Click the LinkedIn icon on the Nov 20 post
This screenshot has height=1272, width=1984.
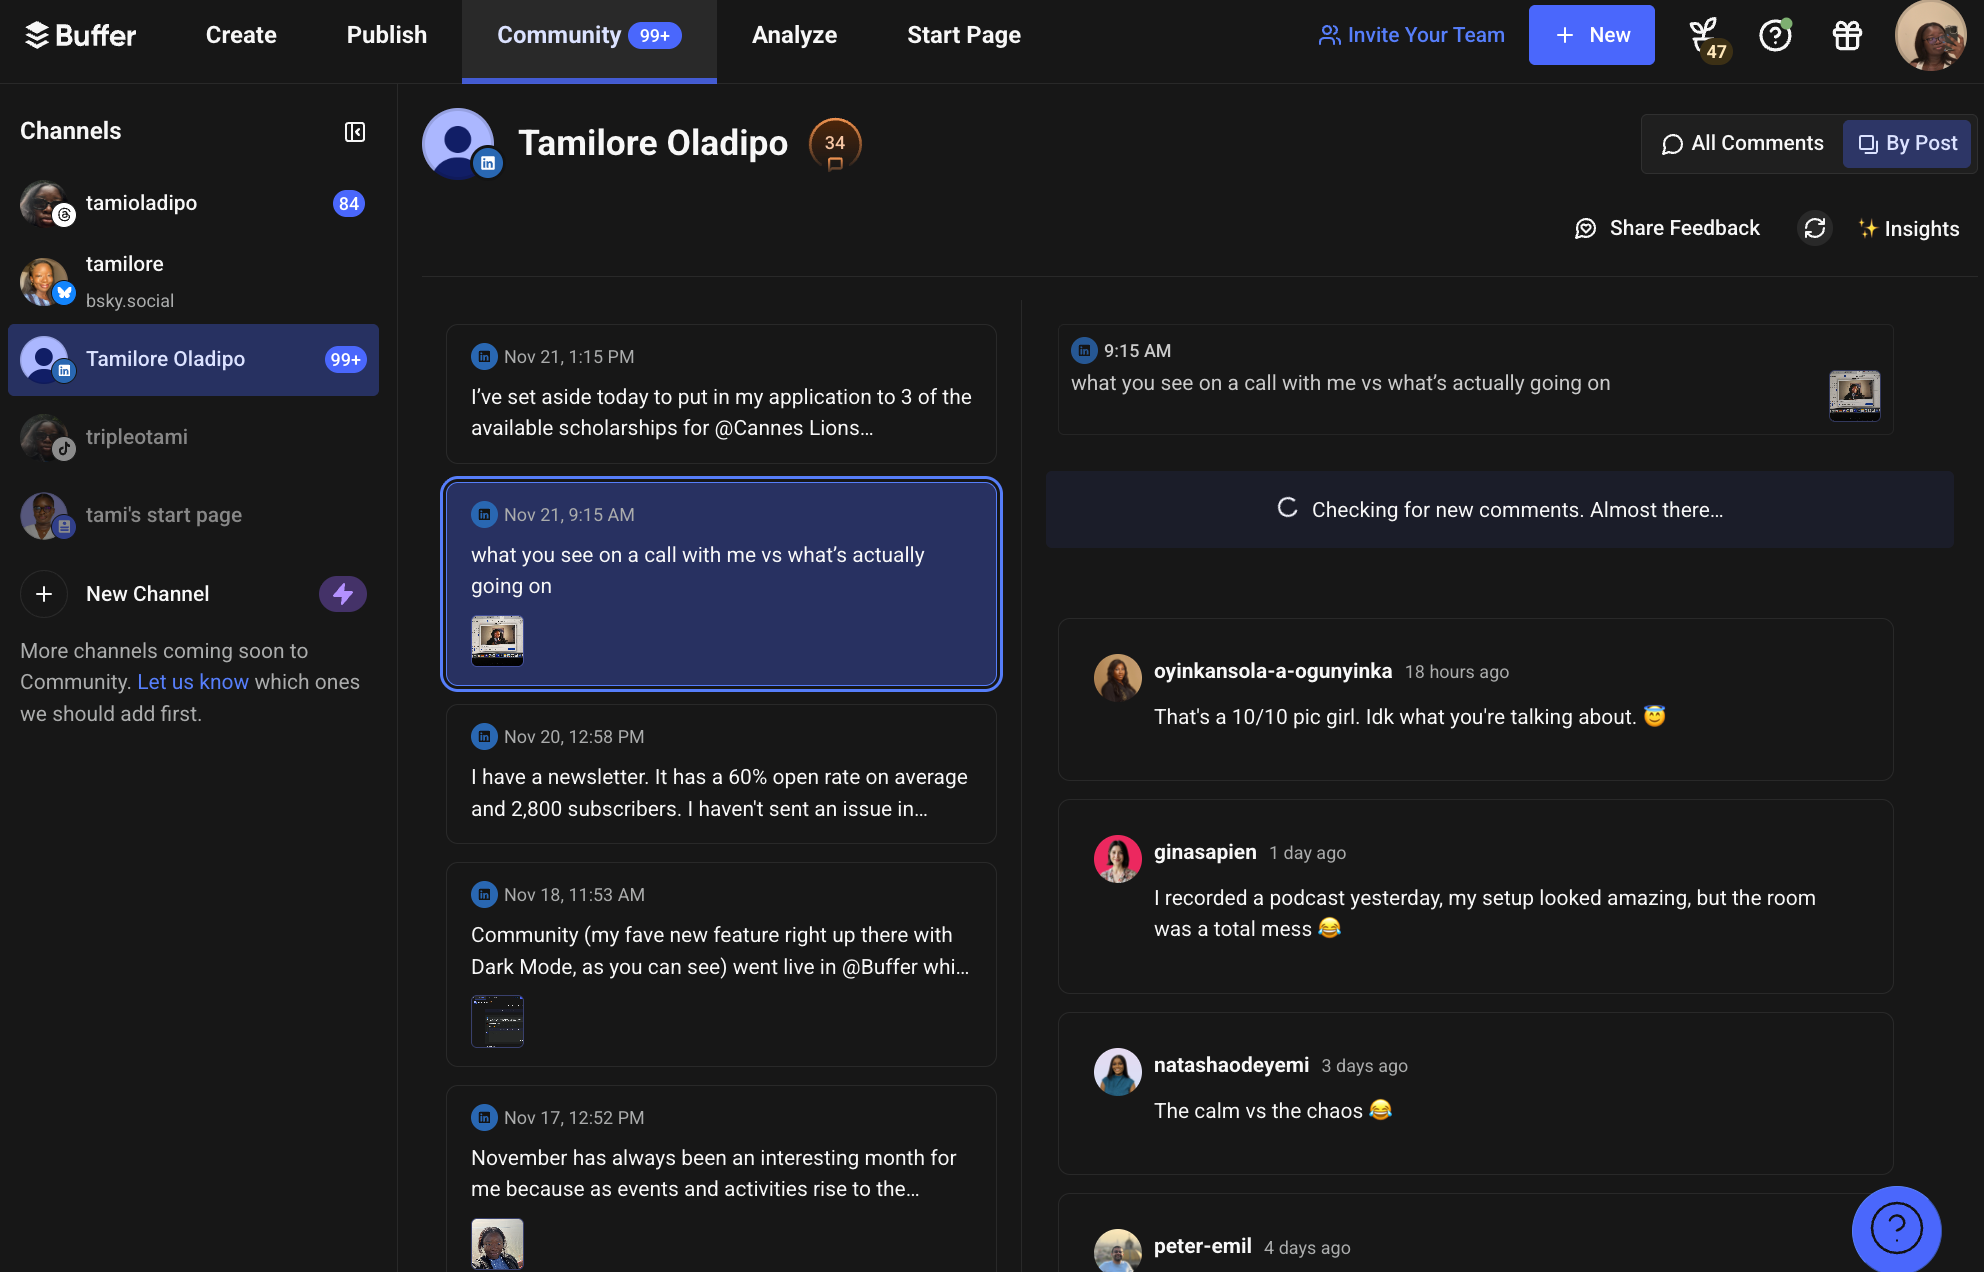[484, 736]
